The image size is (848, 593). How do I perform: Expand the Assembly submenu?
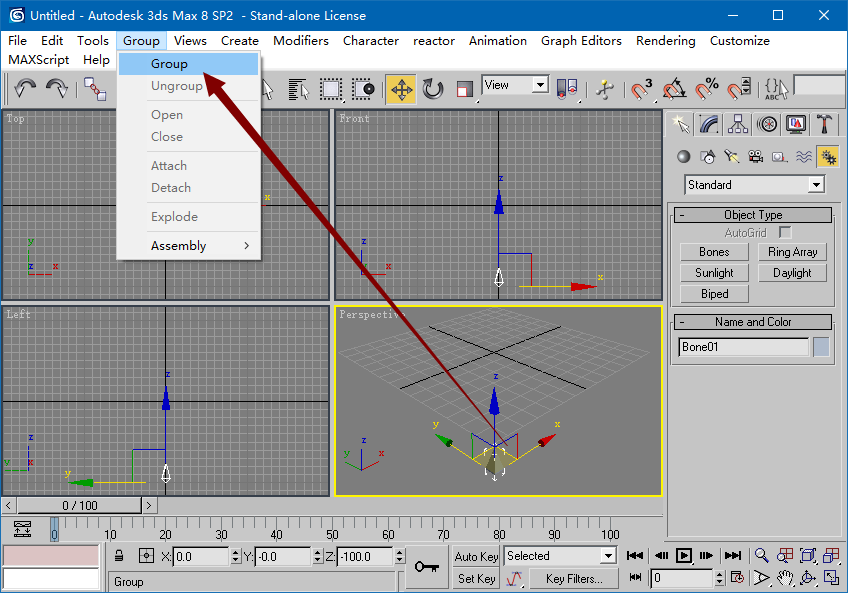189,246
